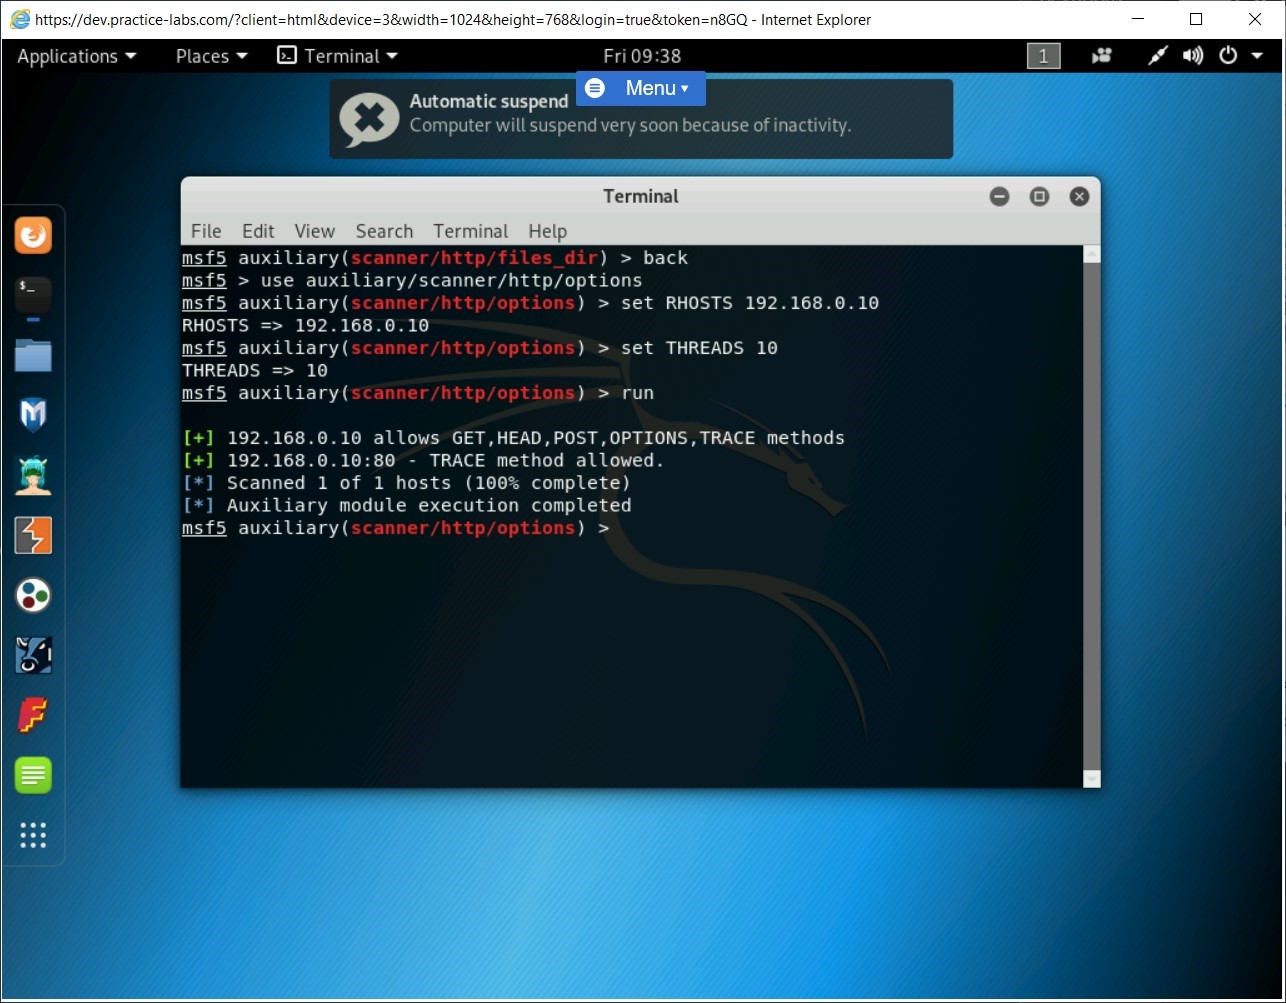Open the blue Menu dropdown
This screenshot has width=1286, height=1003.
[x=640, y=88]
